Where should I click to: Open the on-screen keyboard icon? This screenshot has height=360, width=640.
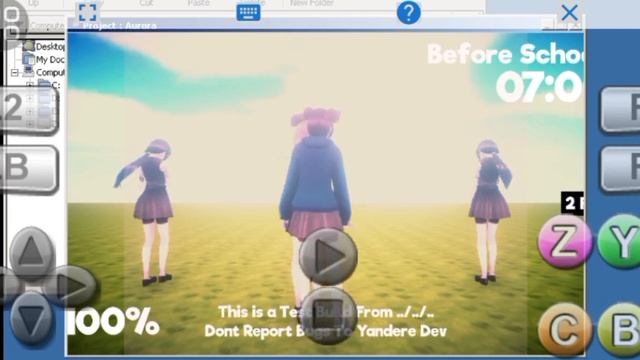tap(248, 12)
